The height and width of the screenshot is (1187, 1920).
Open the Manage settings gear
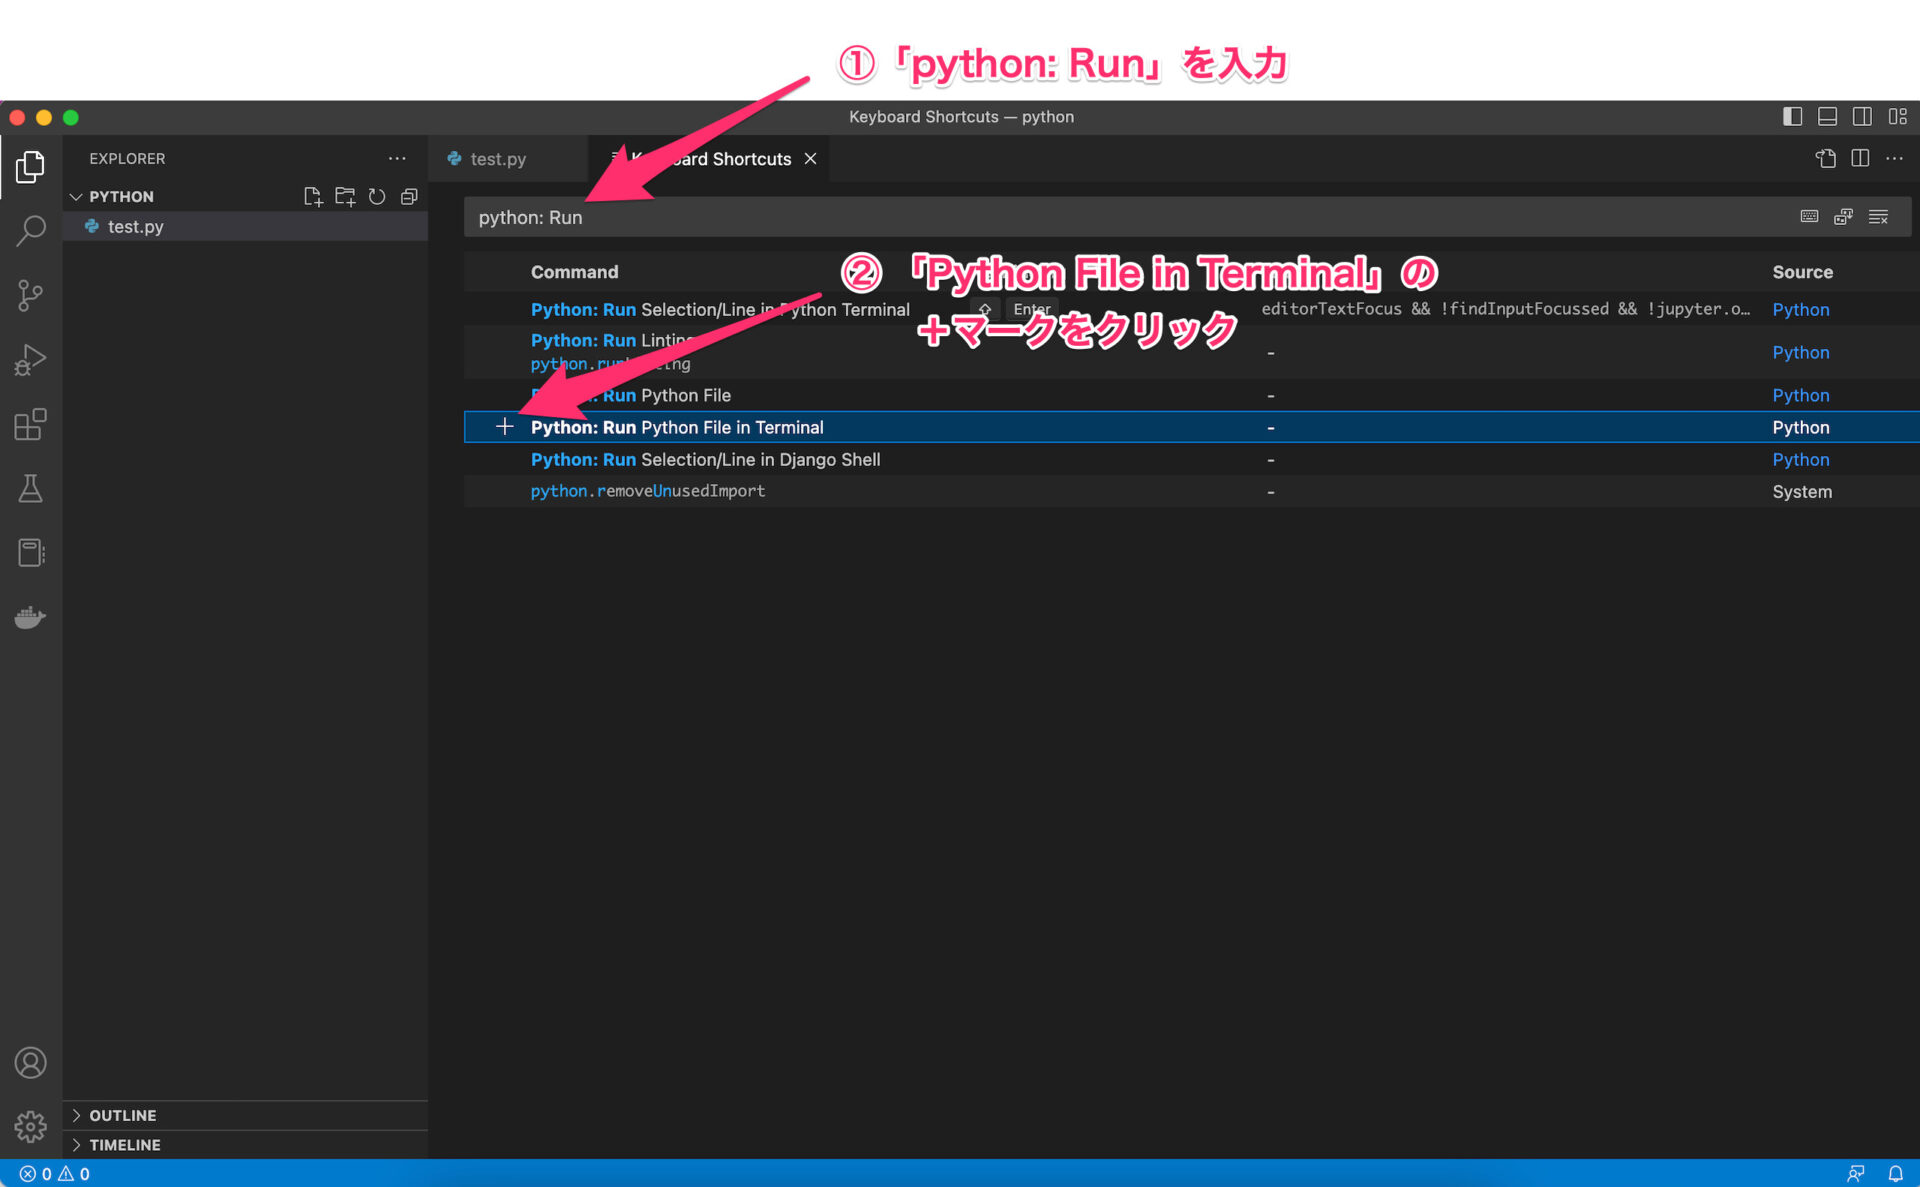click(30, 1126)
